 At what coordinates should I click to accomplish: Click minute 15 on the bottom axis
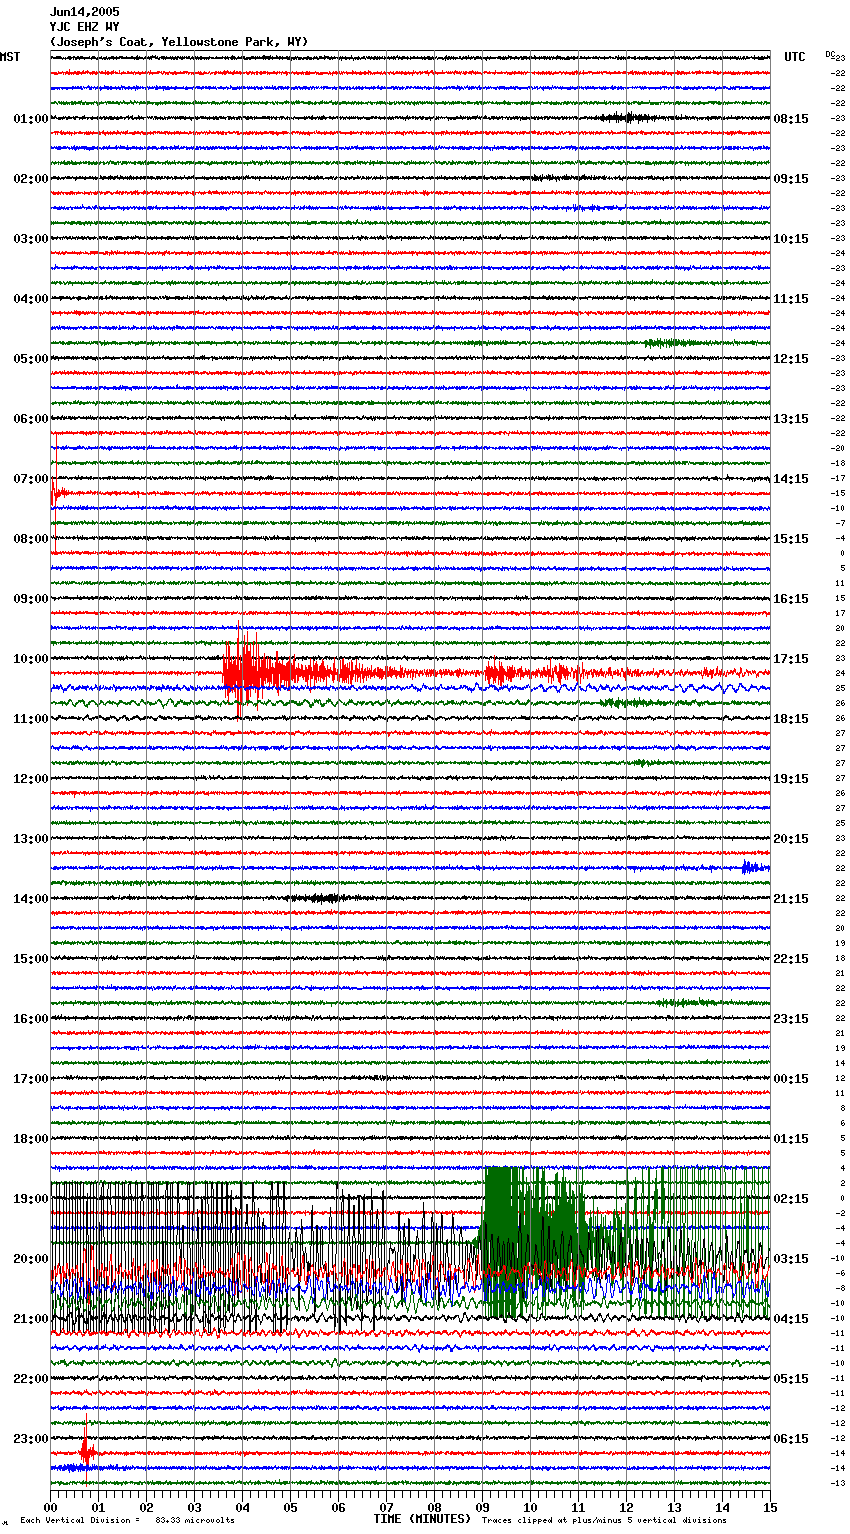coord(770,1507)
